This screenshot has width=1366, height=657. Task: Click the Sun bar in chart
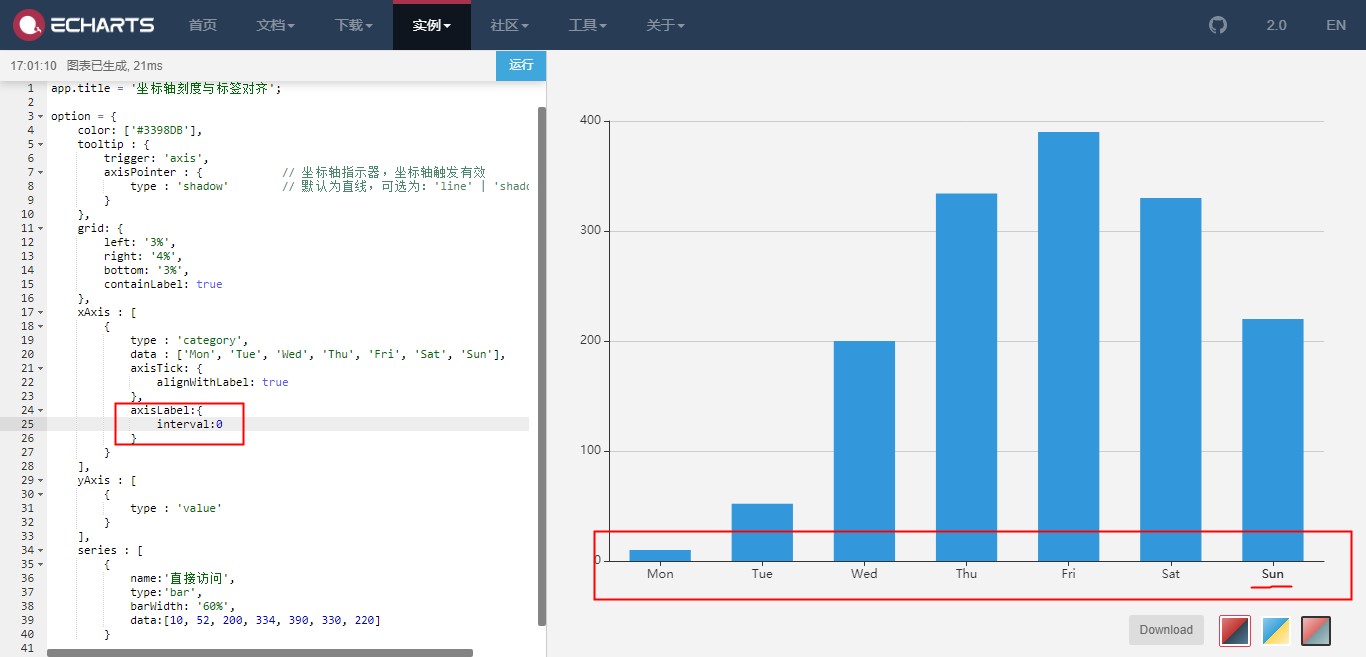coord(1272,440)
